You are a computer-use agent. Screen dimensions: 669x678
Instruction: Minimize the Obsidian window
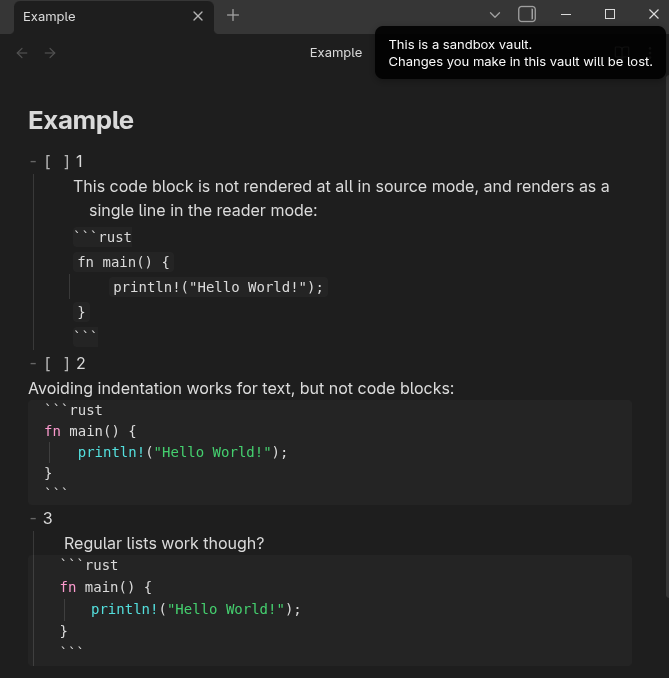pos(567,14)
